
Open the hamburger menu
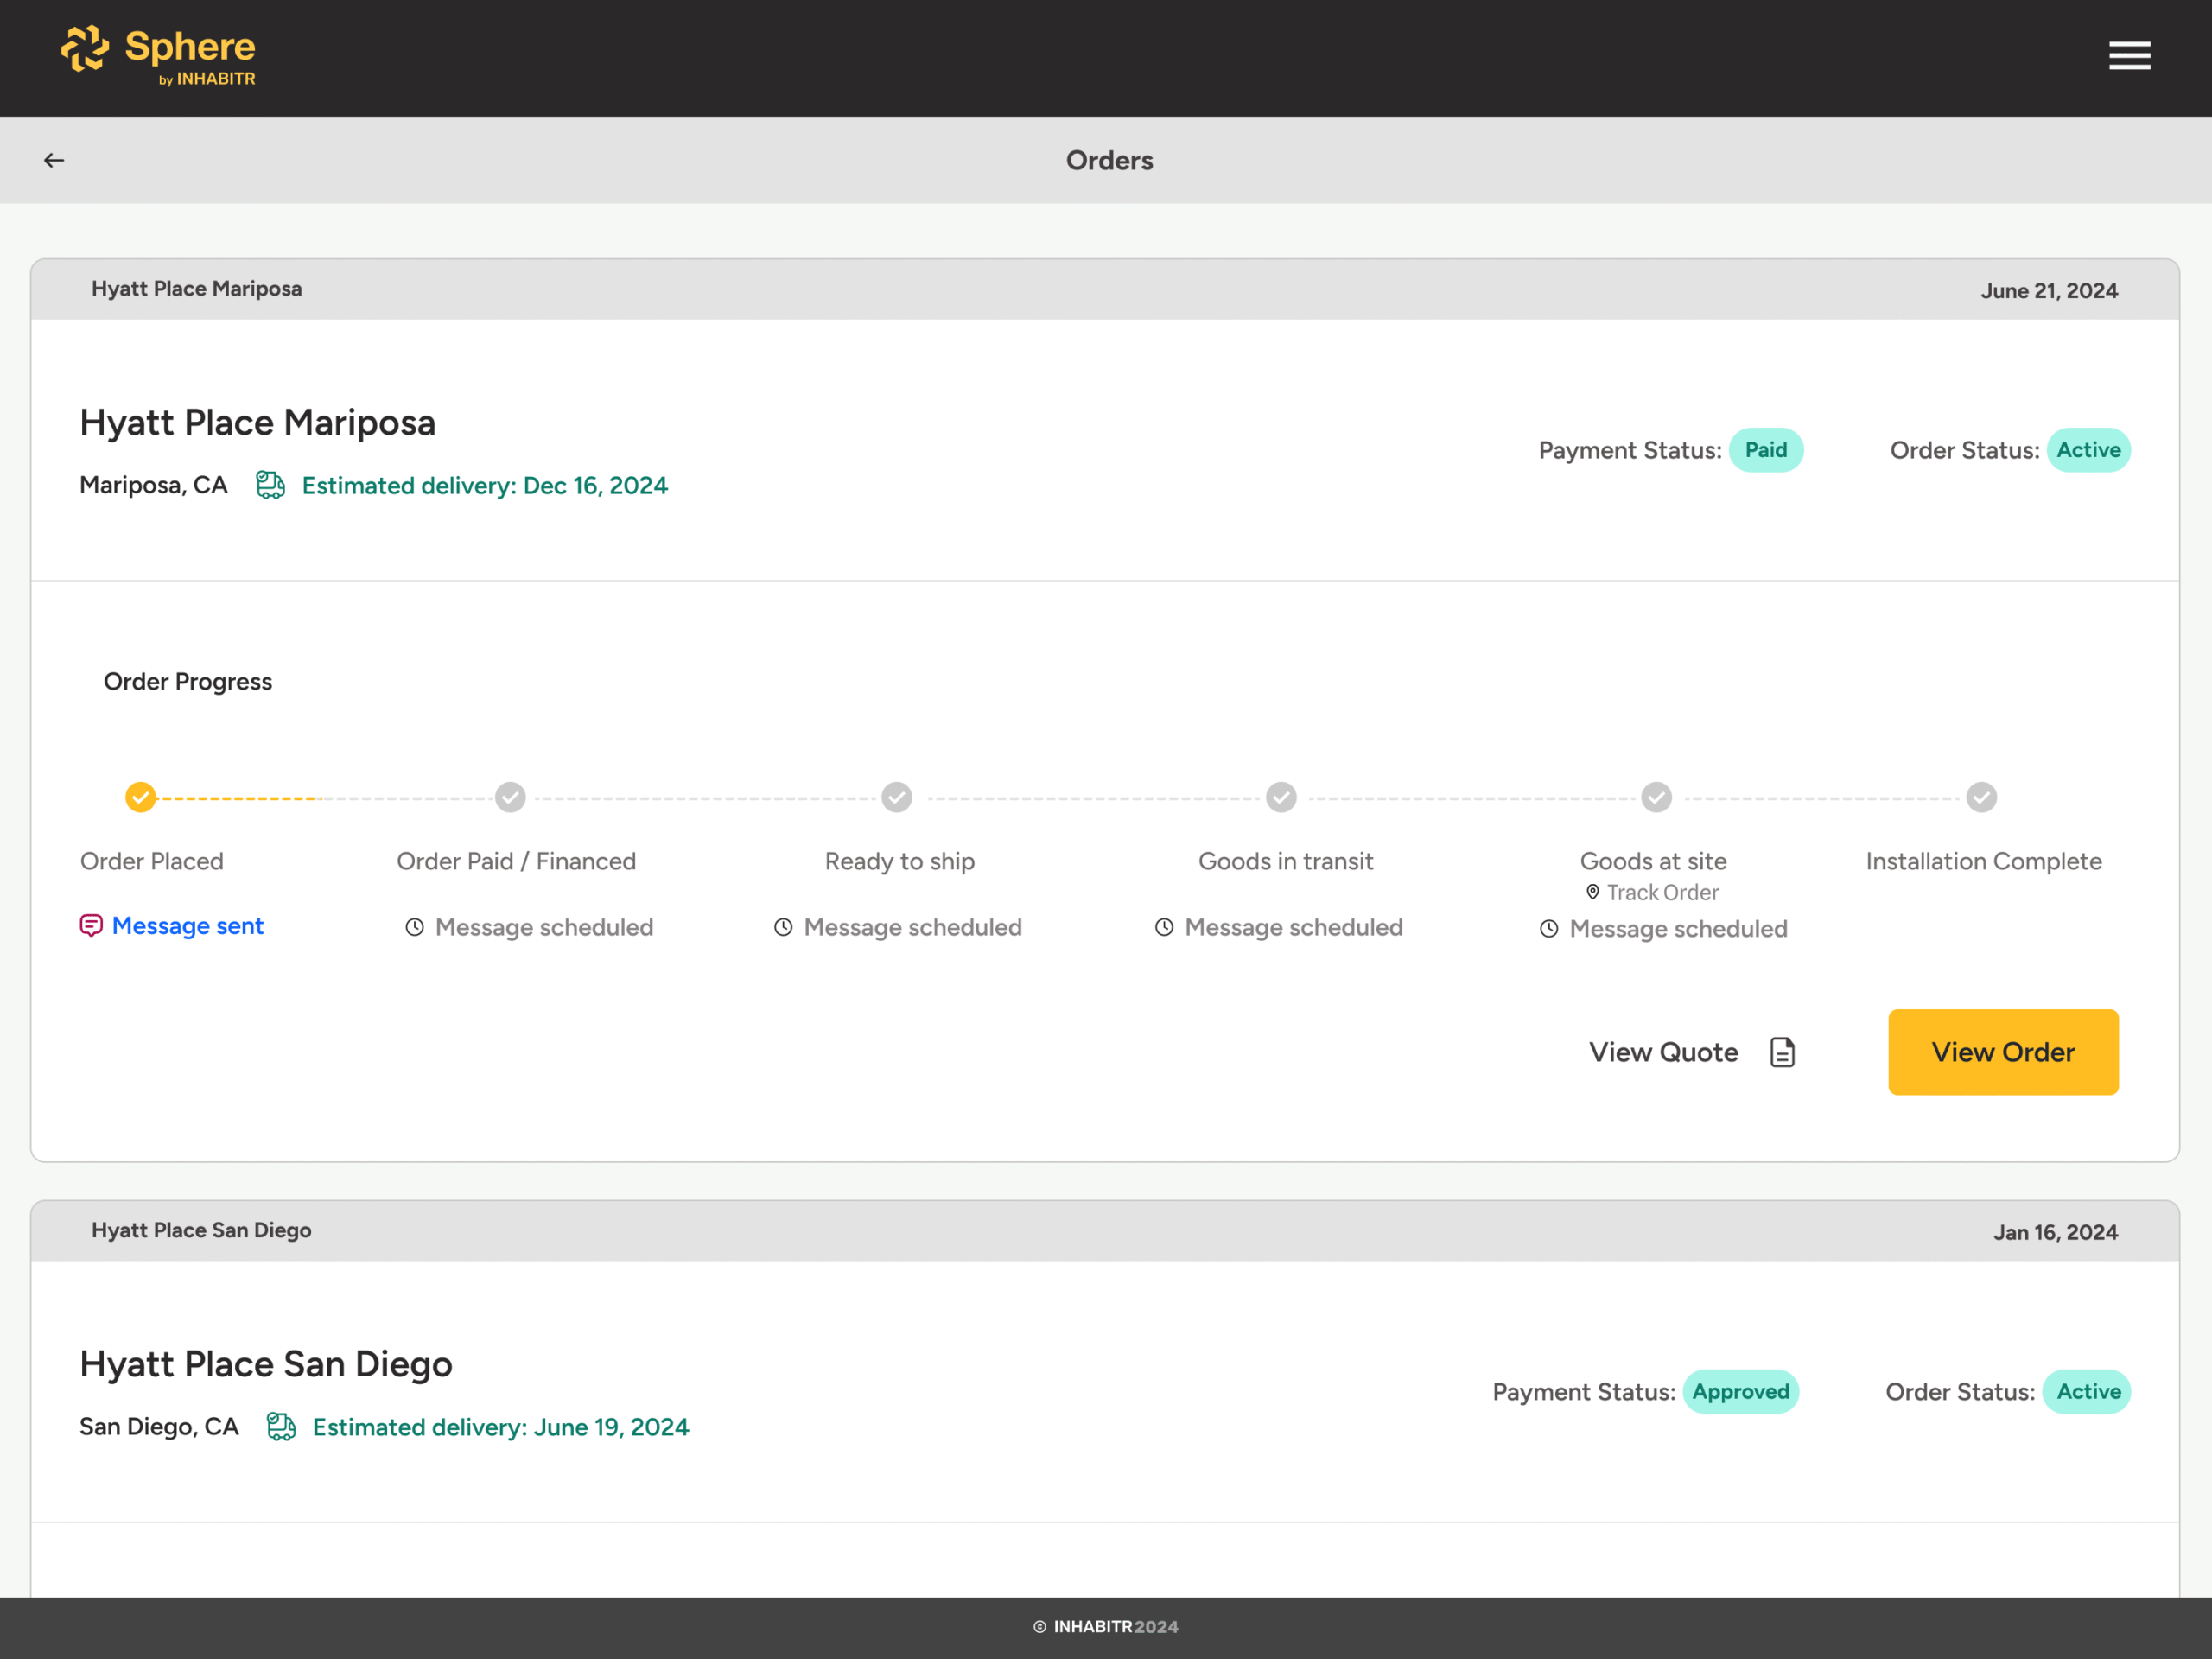(2128, 56)
